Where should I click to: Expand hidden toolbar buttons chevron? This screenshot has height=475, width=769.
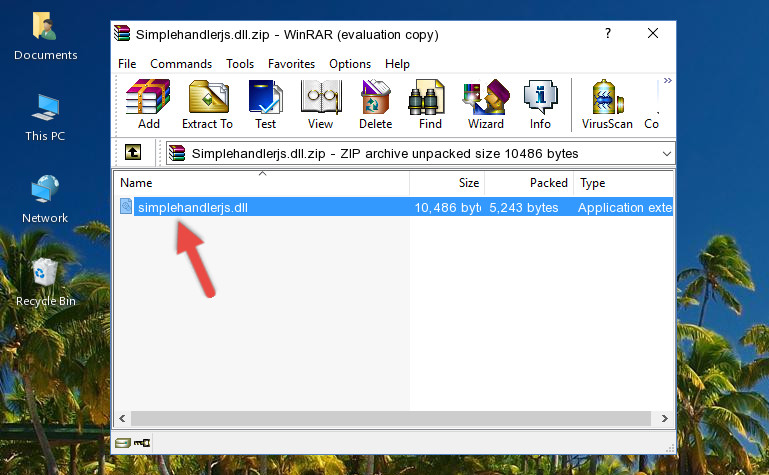pyautogui.click(x=667, y=81)
